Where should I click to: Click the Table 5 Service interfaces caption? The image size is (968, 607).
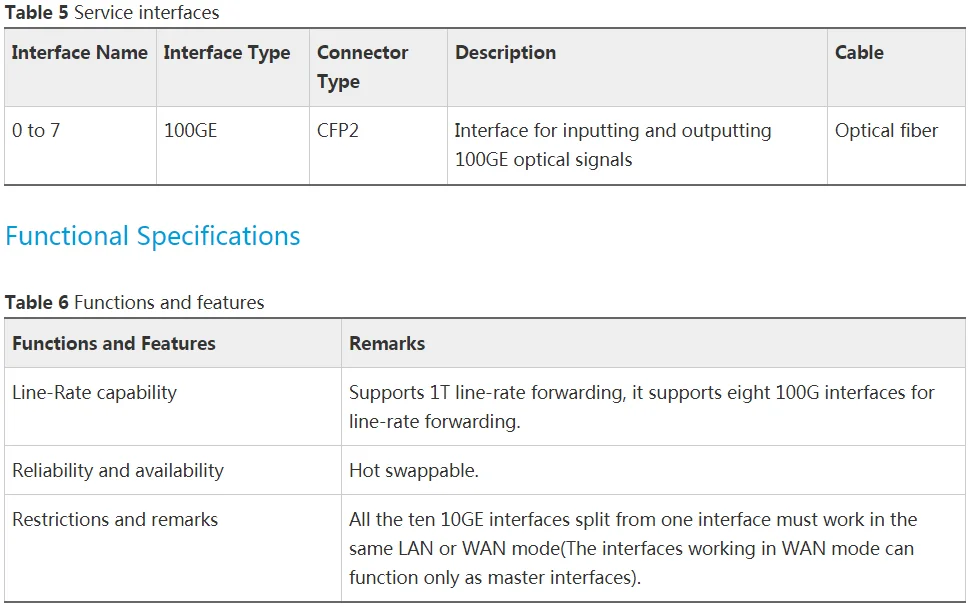click(112, 12)
